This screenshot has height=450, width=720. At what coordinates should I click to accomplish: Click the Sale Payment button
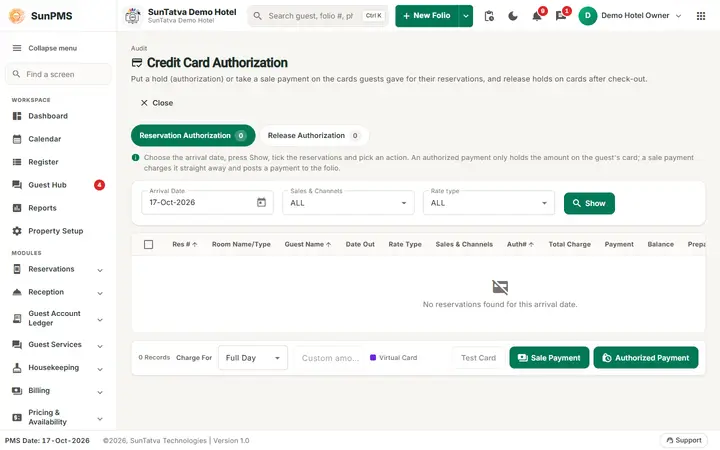(549, 358)
